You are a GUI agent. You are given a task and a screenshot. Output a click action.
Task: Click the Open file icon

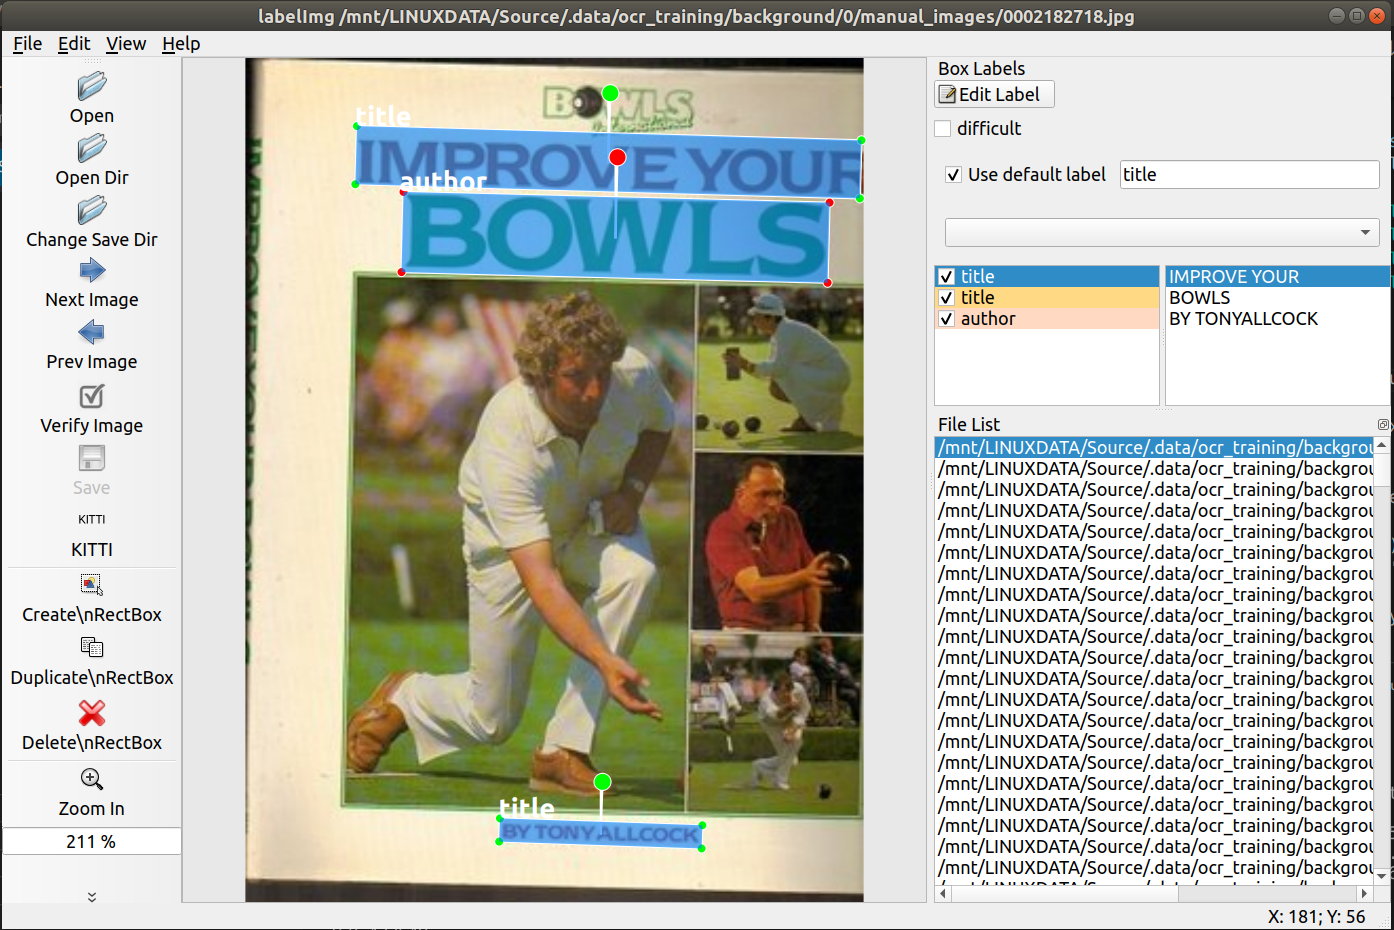pos(92,86)
